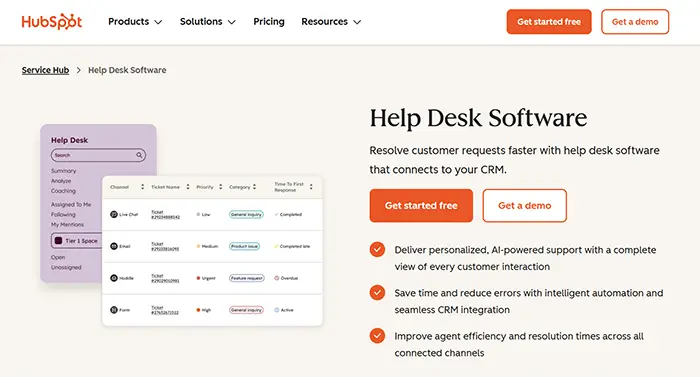
Task: Click the Help Desk Software breadcrumb text
Action: [127, 70]
